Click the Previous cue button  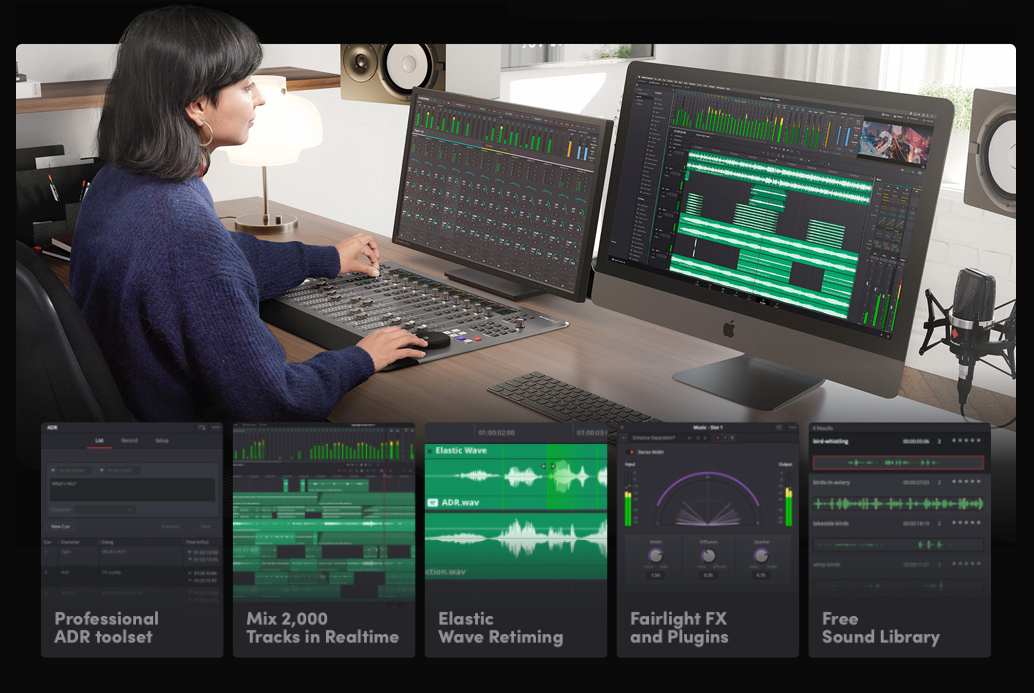point(171,526)
